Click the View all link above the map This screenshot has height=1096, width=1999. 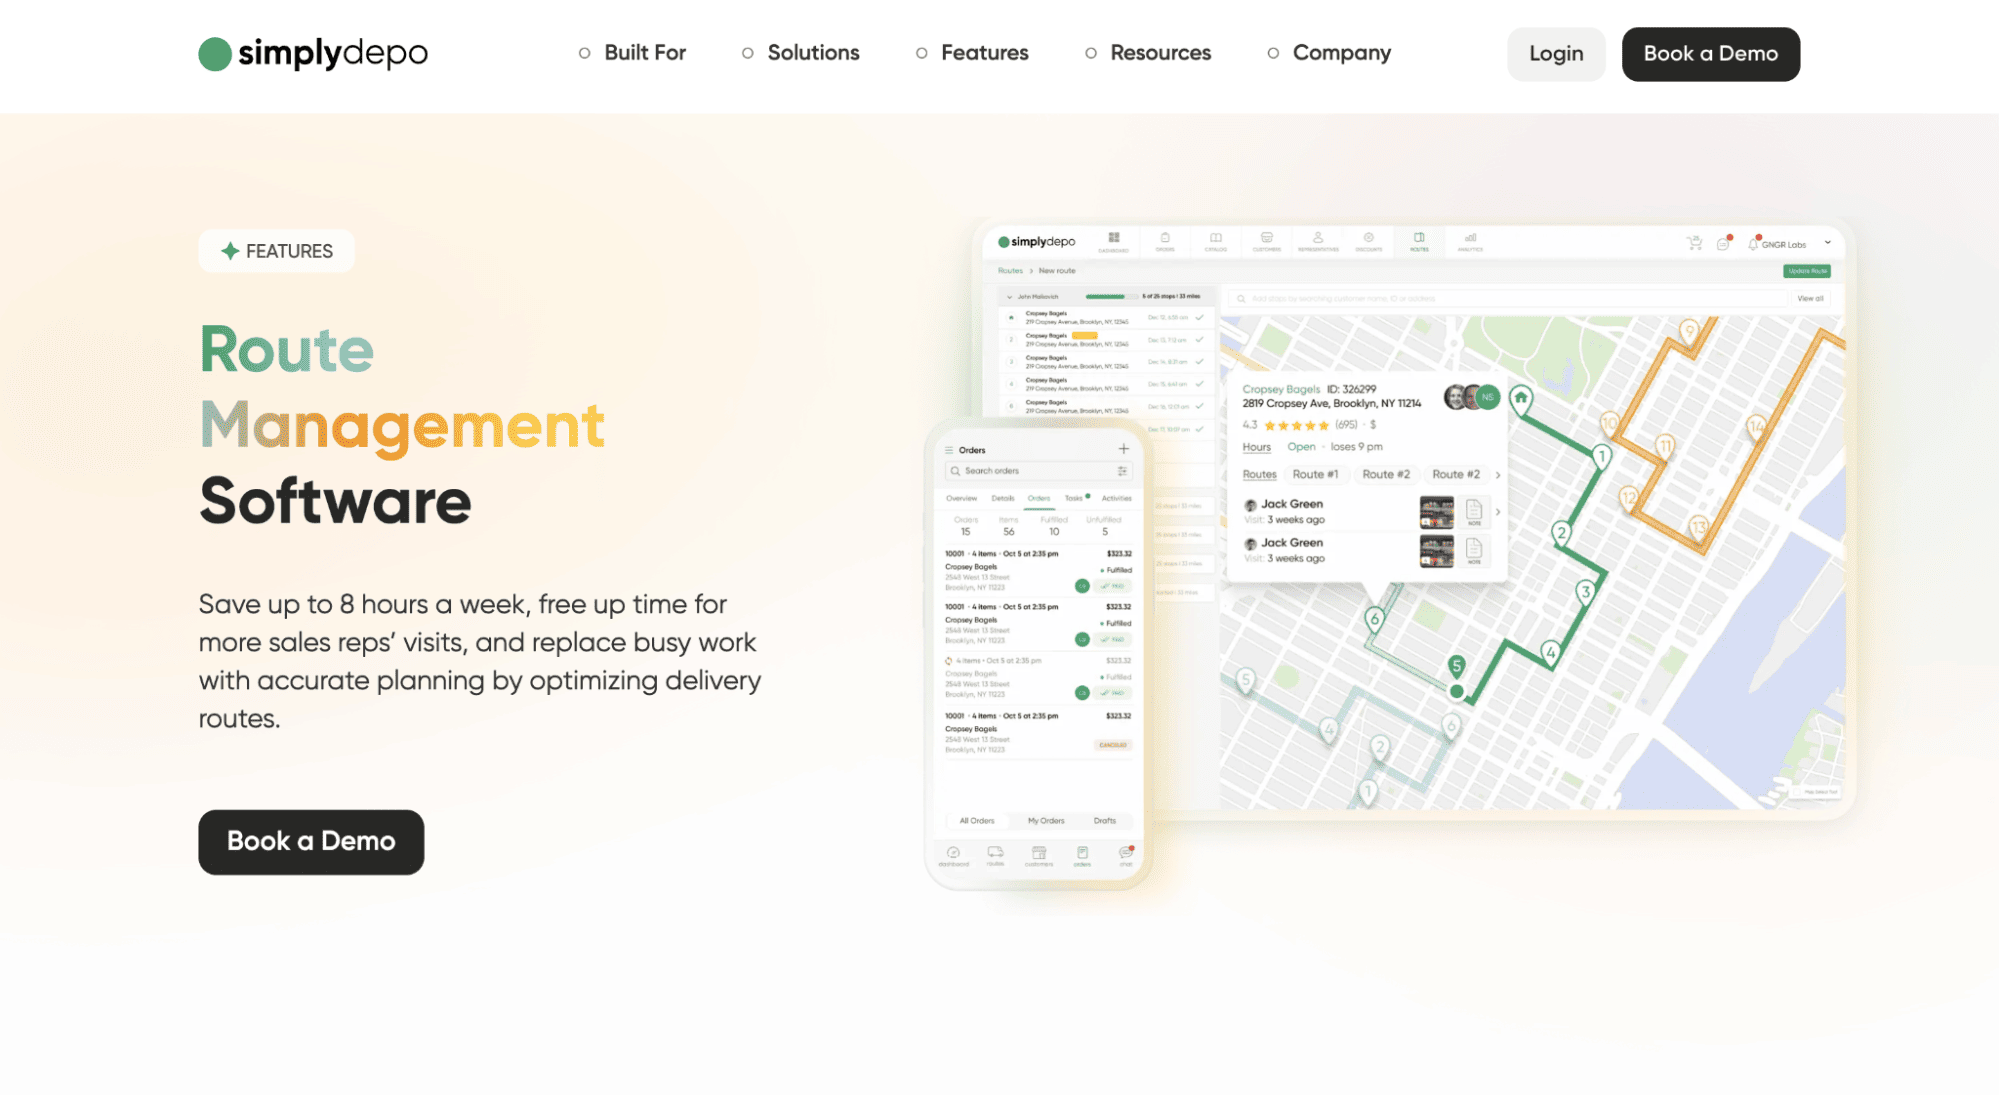click(1810, 297)
